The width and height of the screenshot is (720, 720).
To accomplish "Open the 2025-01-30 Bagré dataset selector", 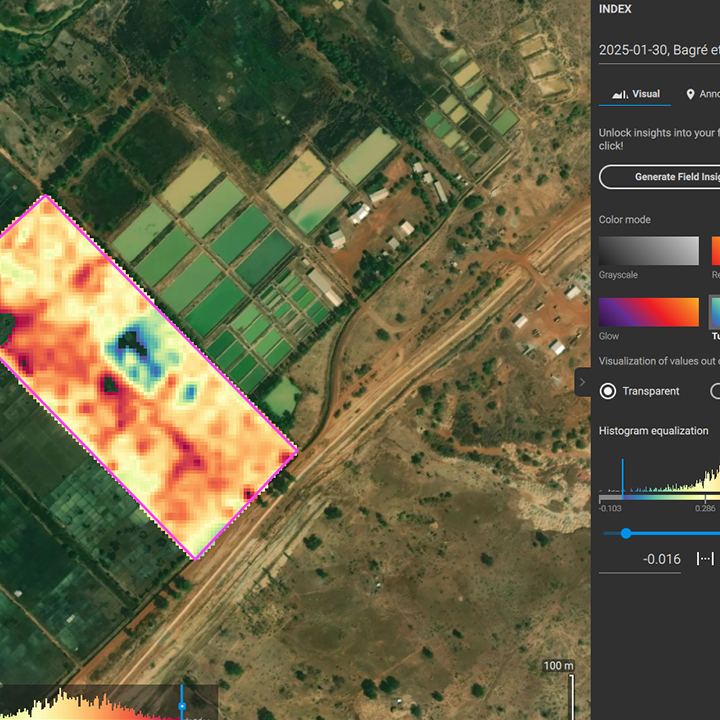I will point(658,49).
